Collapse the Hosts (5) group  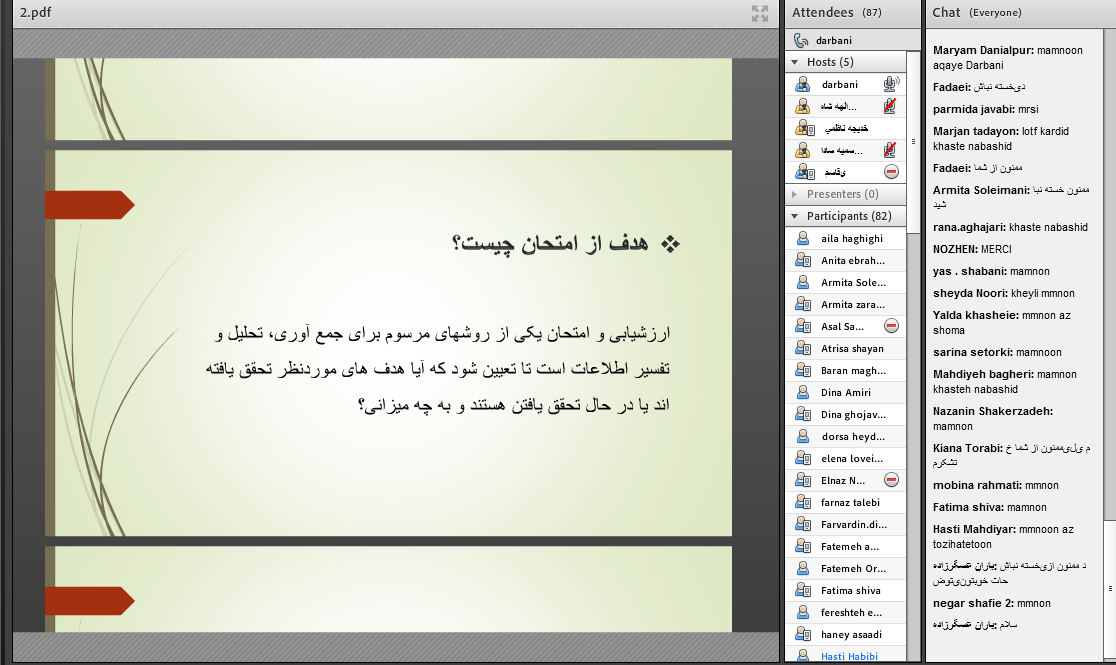[795, 63]
